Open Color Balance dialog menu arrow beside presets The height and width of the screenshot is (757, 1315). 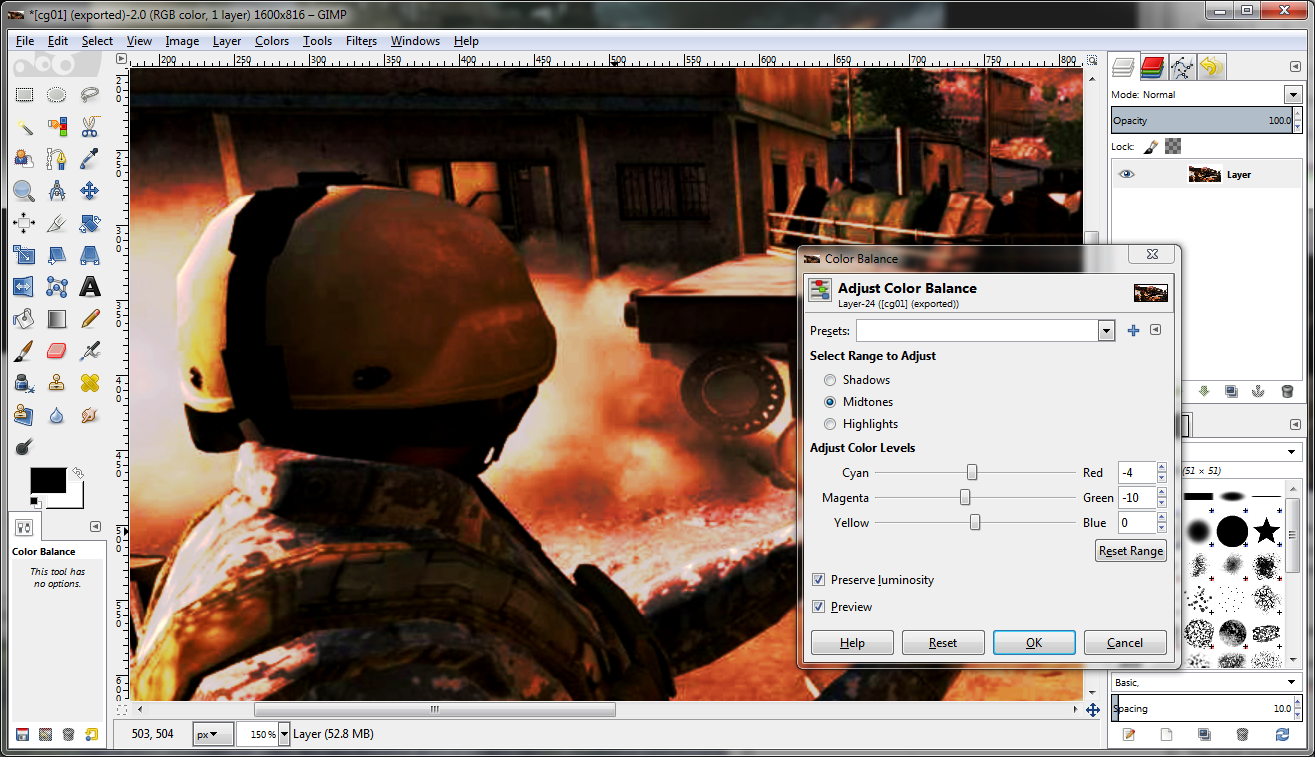(x=1155, y=330)
